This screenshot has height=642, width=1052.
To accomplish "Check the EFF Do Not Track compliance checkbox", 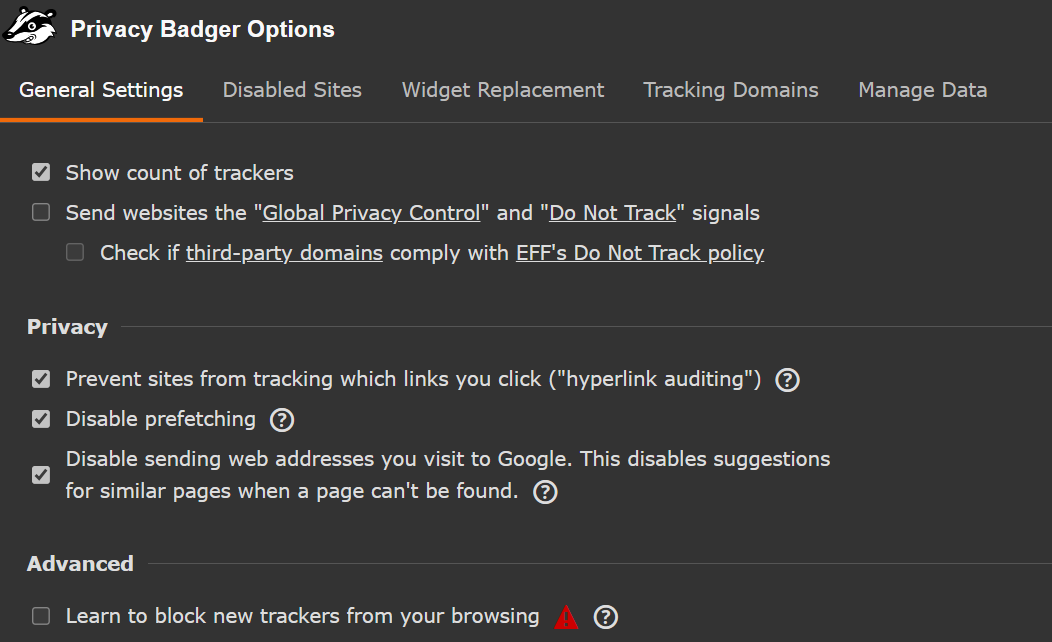I will (75, 253).
